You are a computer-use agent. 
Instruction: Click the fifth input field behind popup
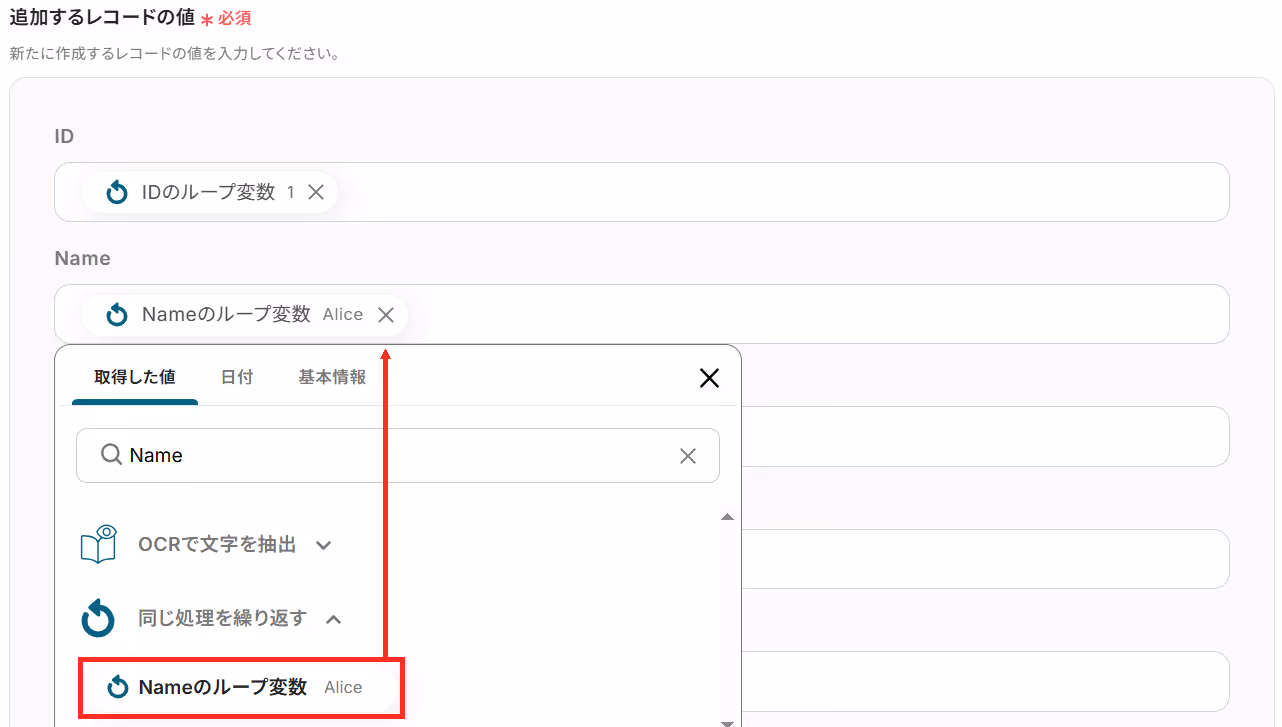[x=985, y=681]
